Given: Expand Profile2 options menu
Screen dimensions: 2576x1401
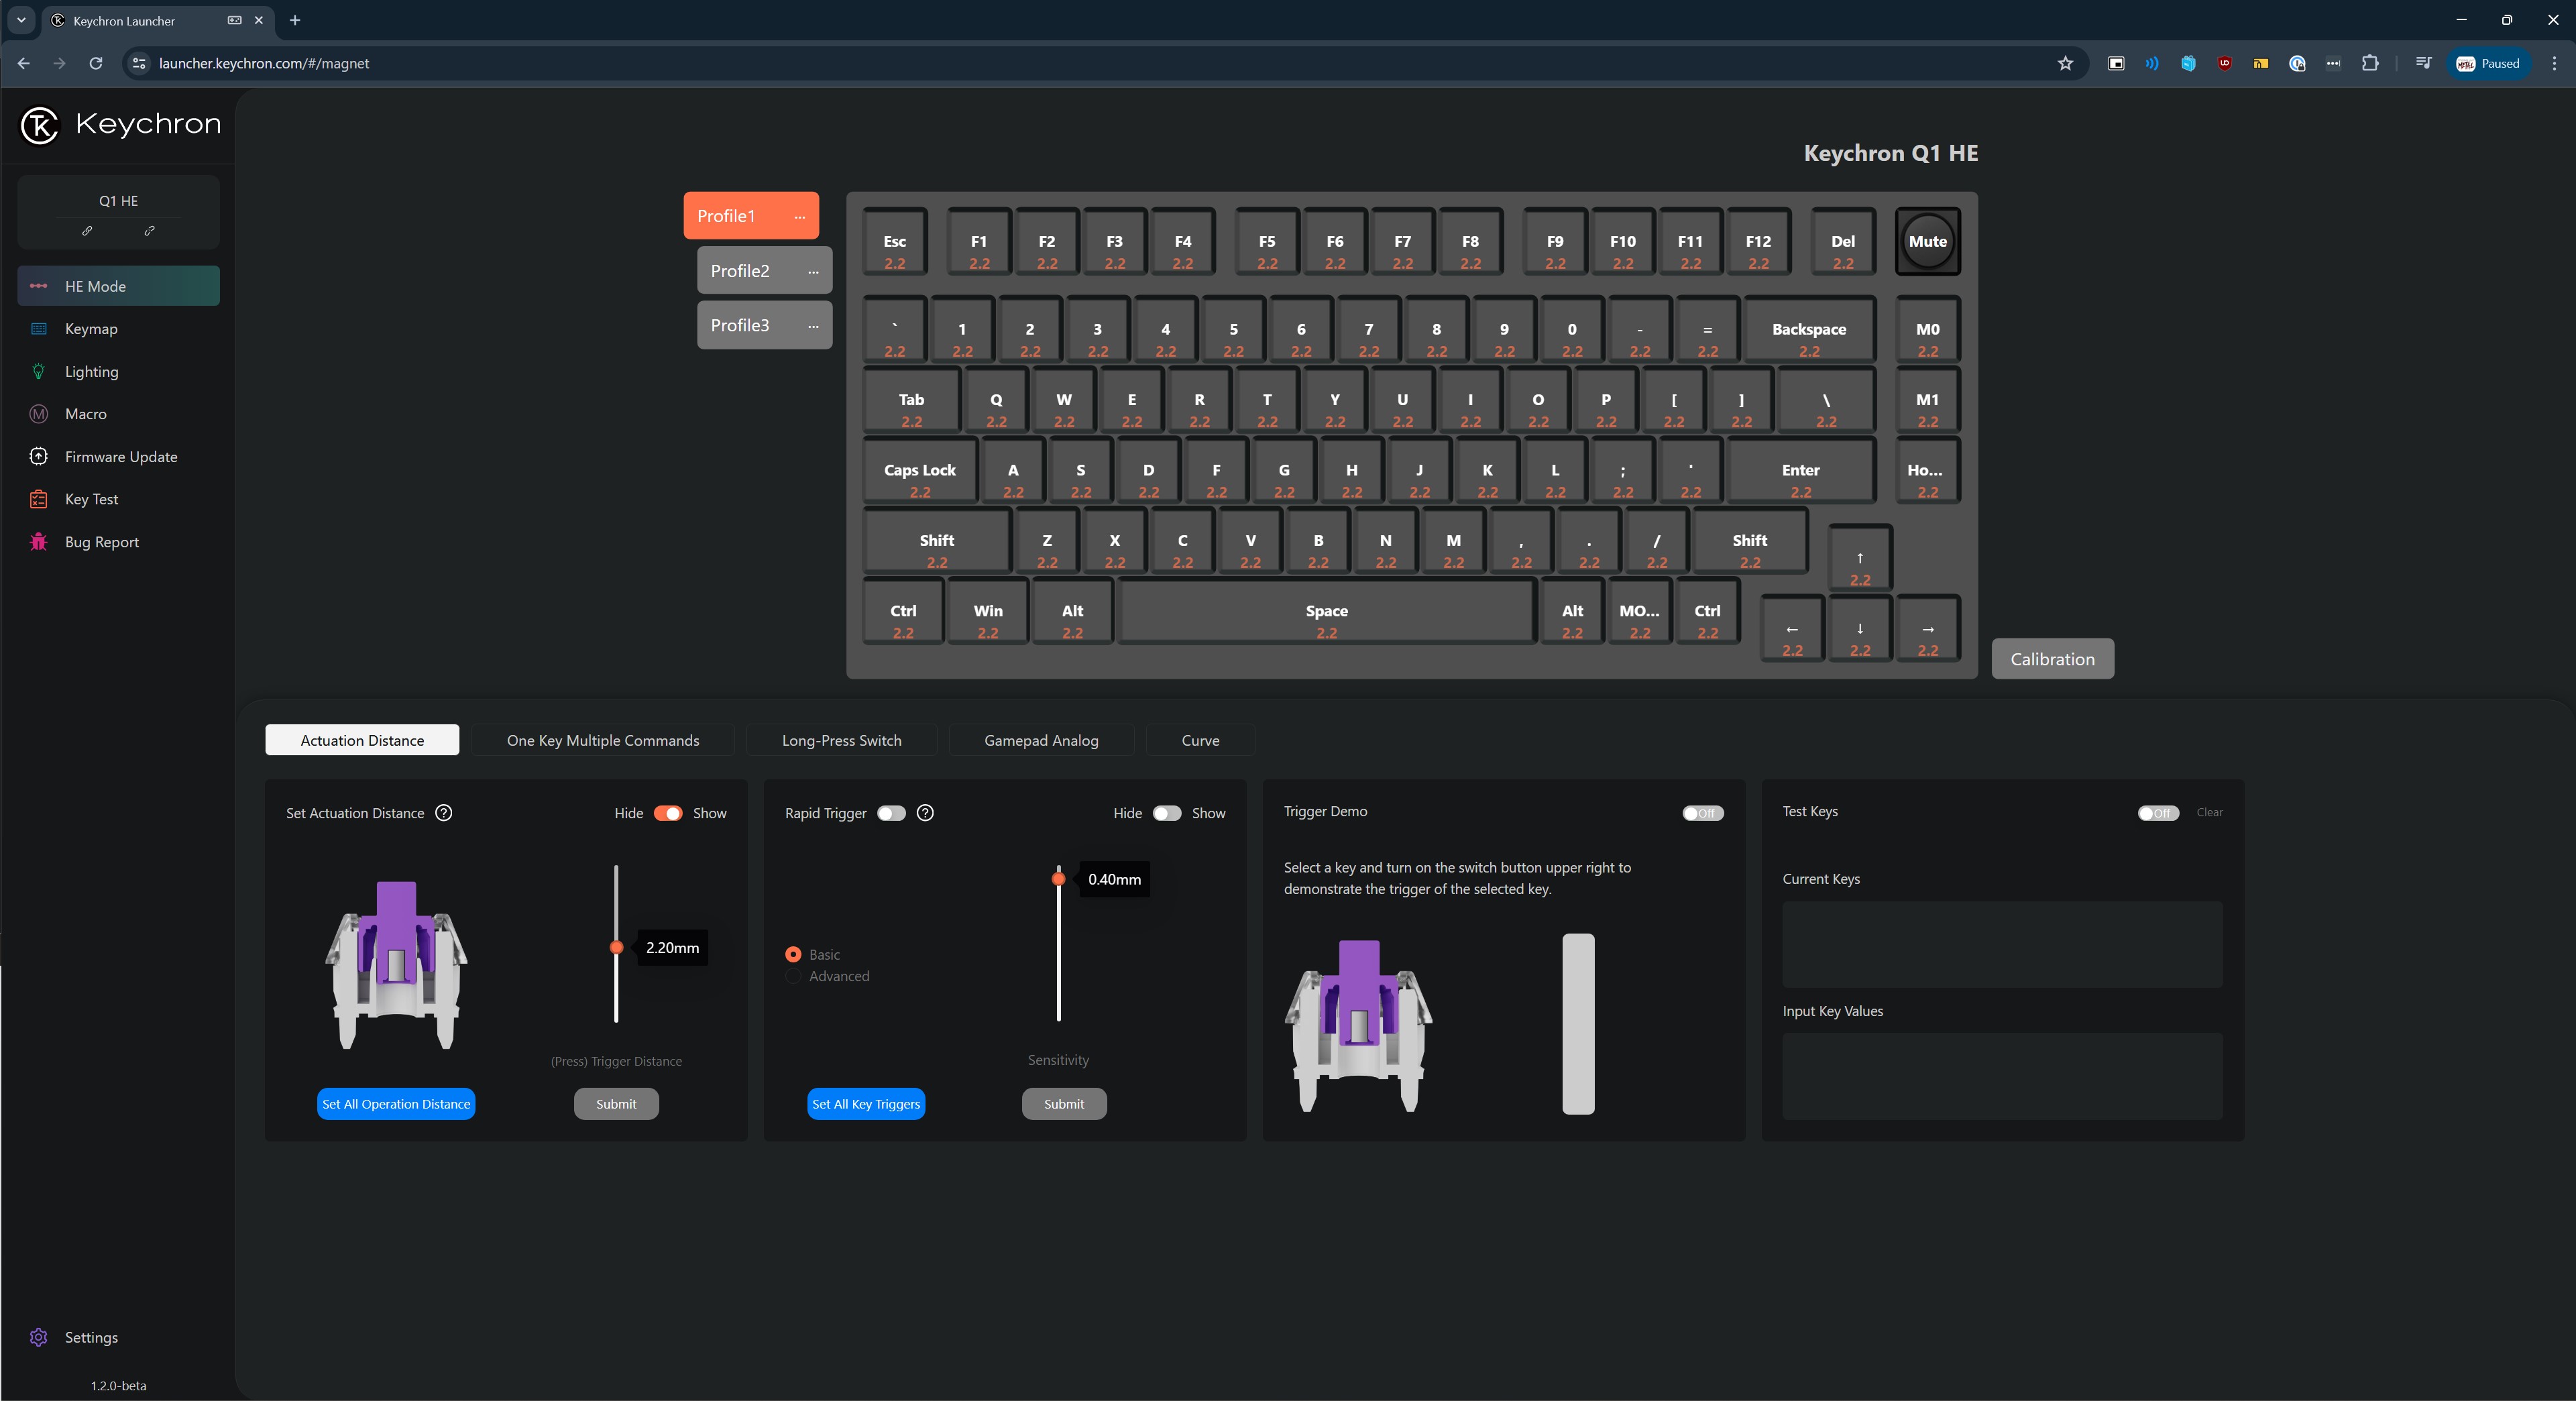Looking at the screenshot, I should click(814, 271).
